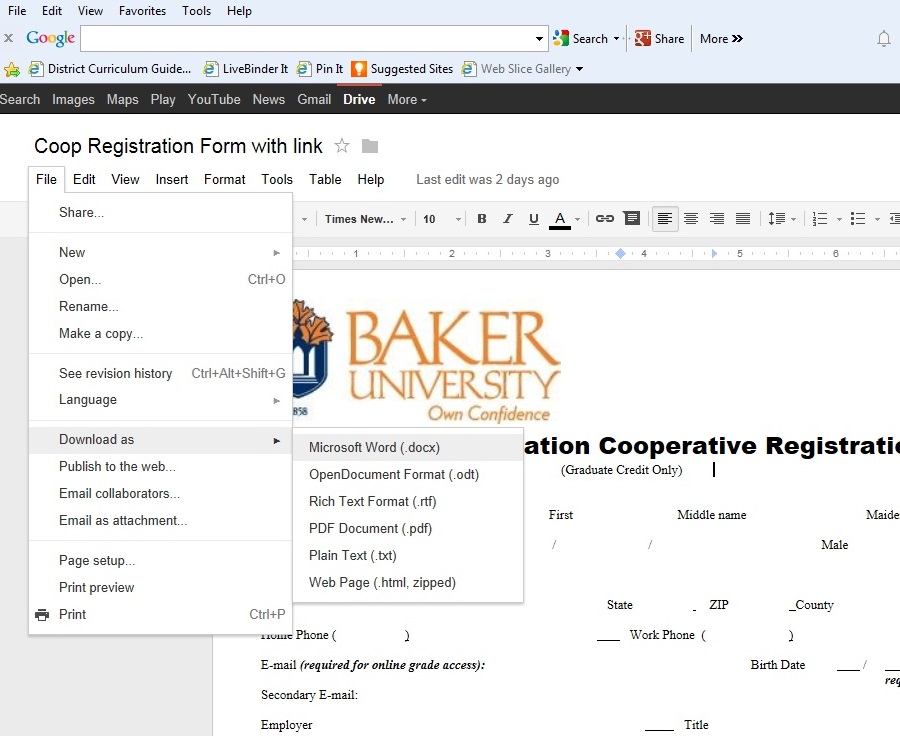Download as PDF Document (.pdf)
Screen dimensions: 900x736
(x=408, y=529)
